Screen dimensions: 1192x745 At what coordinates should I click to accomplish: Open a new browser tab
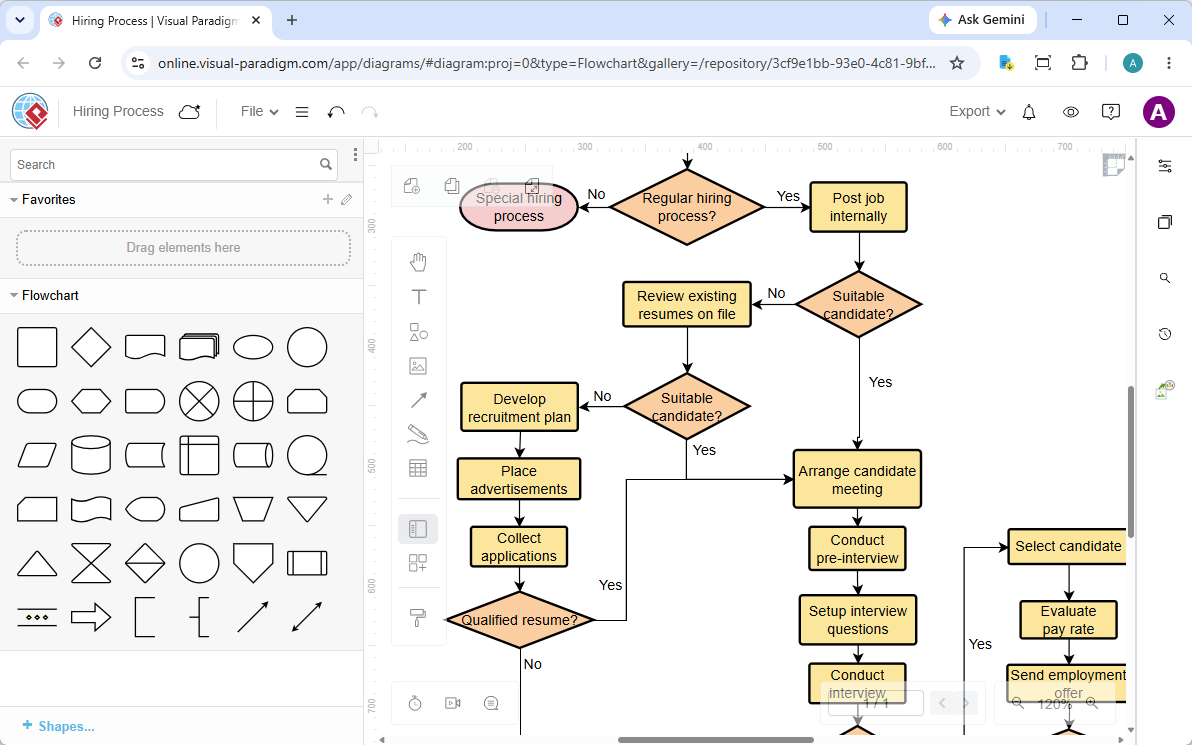click(292, 21)
